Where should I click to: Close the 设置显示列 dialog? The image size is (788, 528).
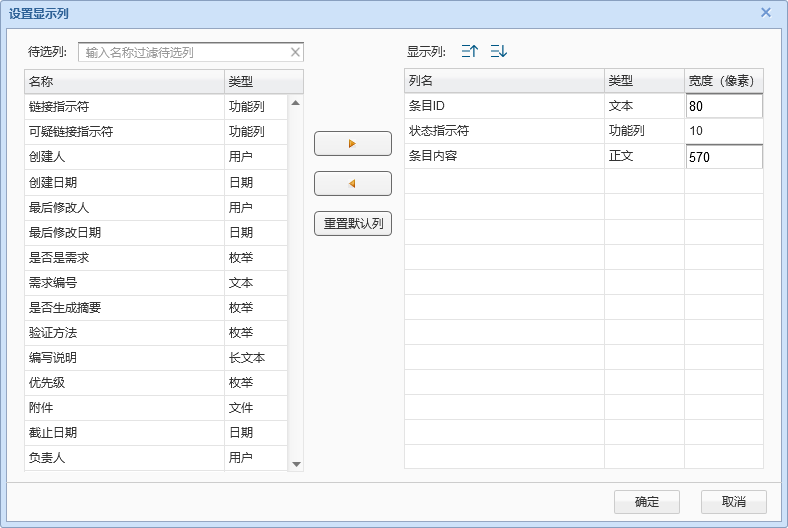766,13
